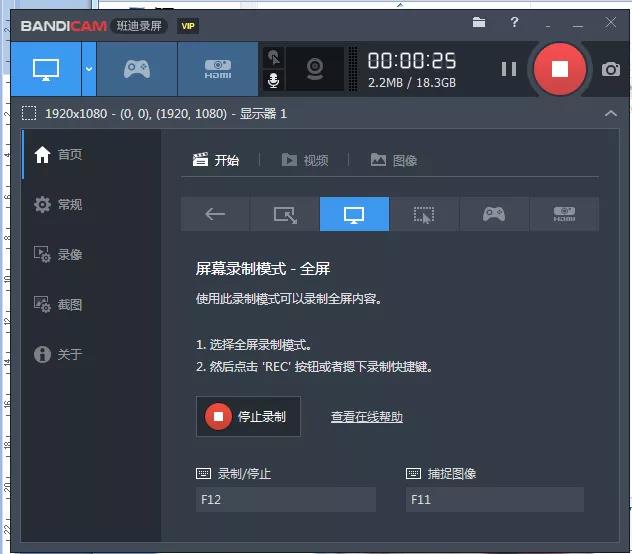Click the camera screenshot capture icon

tap(610, 69)
